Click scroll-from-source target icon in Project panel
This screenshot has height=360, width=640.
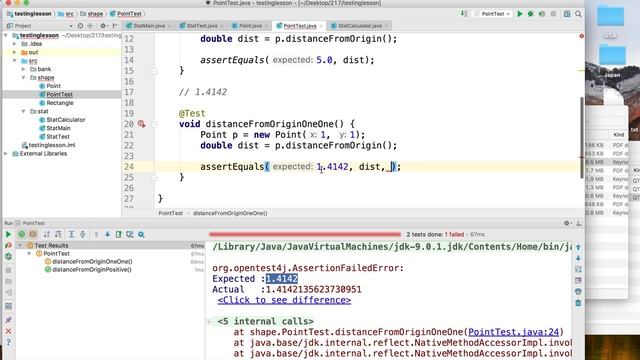click(80, 26)
